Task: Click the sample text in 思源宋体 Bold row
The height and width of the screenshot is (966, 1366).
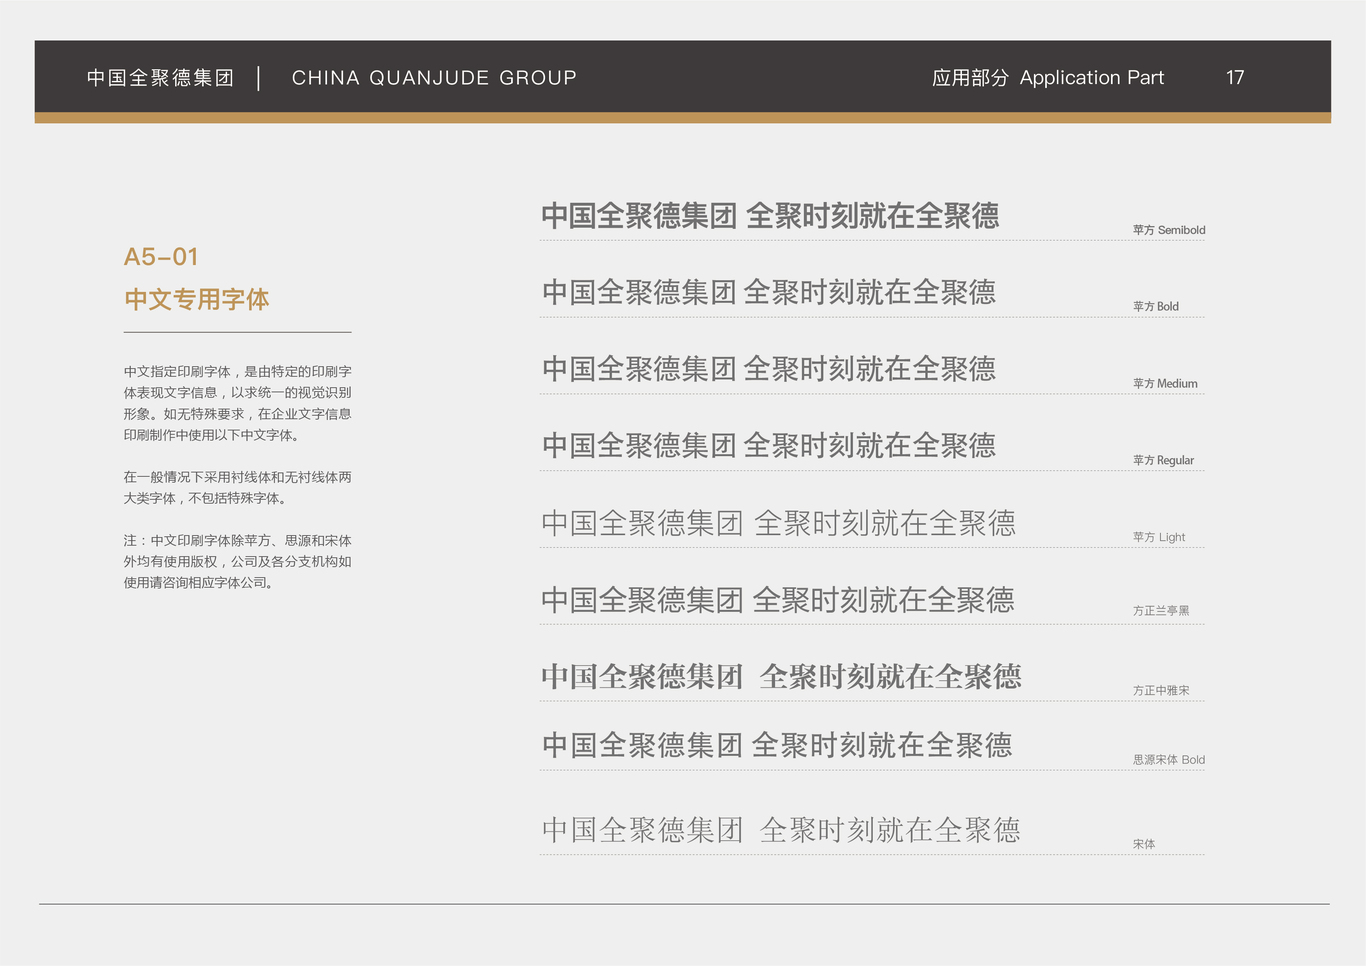Action: (x=777, y=745)
